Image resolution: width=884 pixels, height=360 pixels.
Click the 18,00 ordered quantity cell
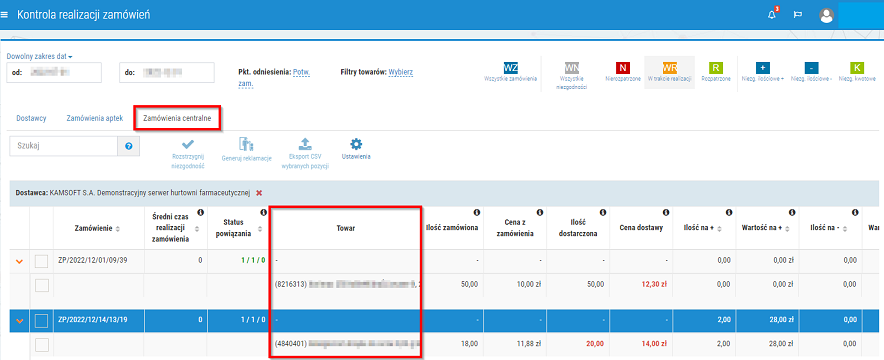point(470,344)
